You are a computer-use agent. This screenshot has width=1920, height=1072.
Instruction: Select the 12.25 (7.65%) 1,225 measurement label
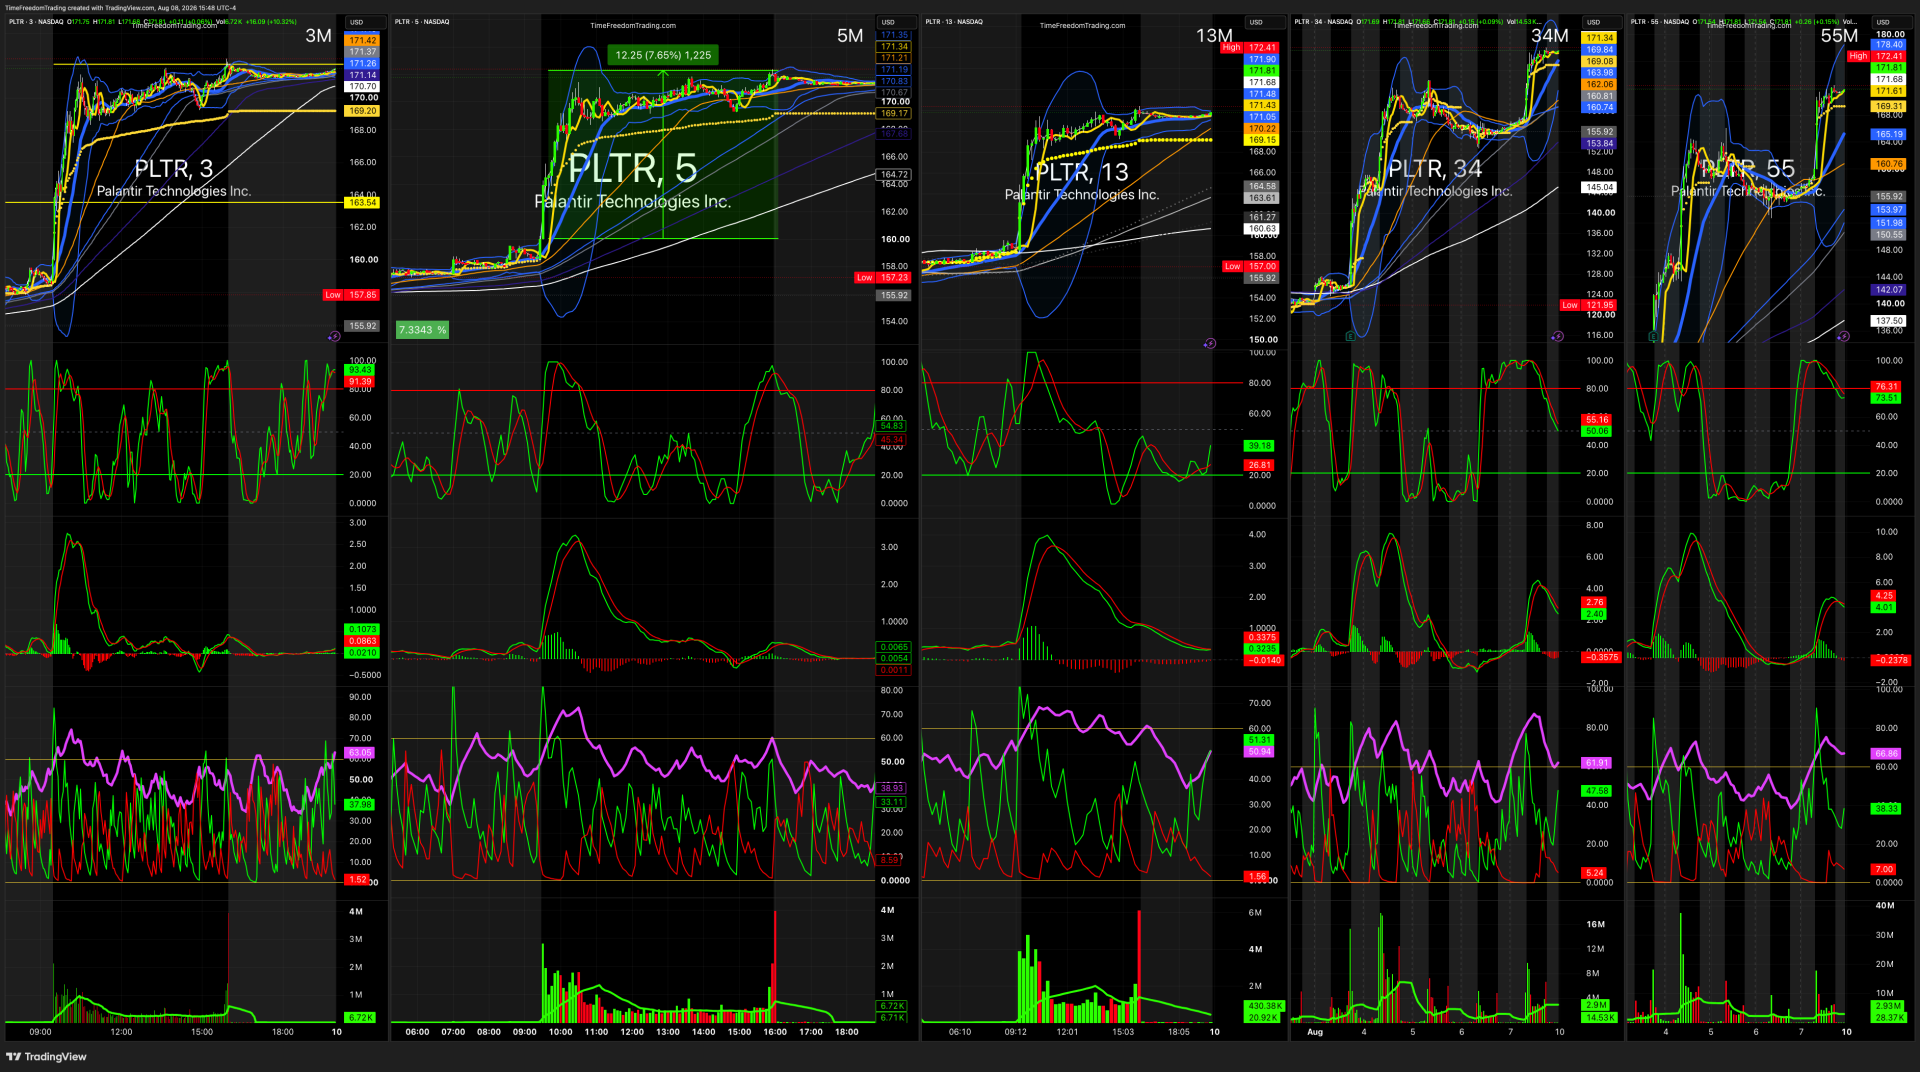663,55
